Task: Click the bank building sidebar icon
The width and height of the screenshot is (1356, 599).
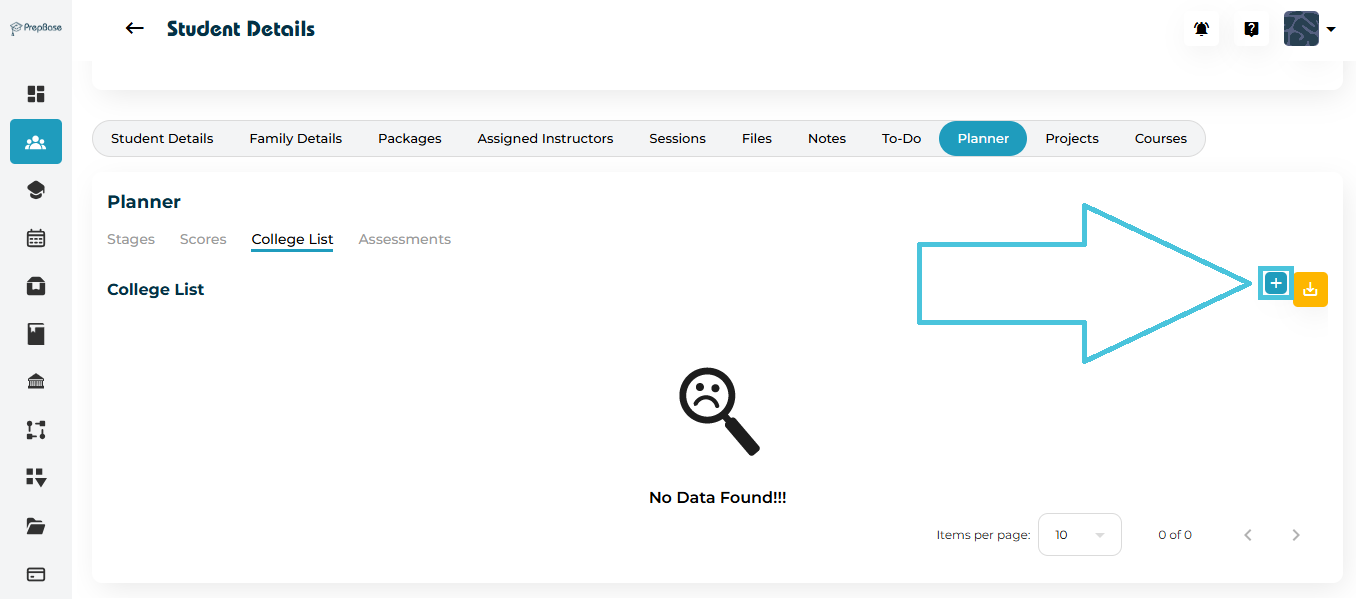Action: click(36, 382)
